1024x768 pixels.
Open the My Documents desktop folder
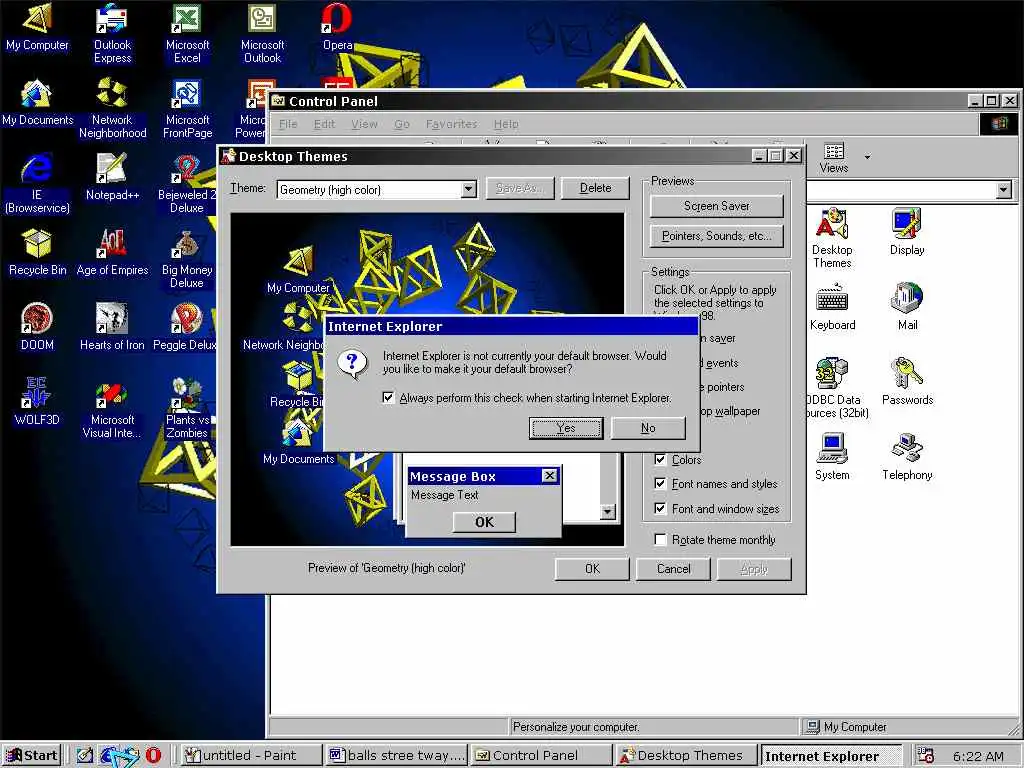click(x=37, y=101)
